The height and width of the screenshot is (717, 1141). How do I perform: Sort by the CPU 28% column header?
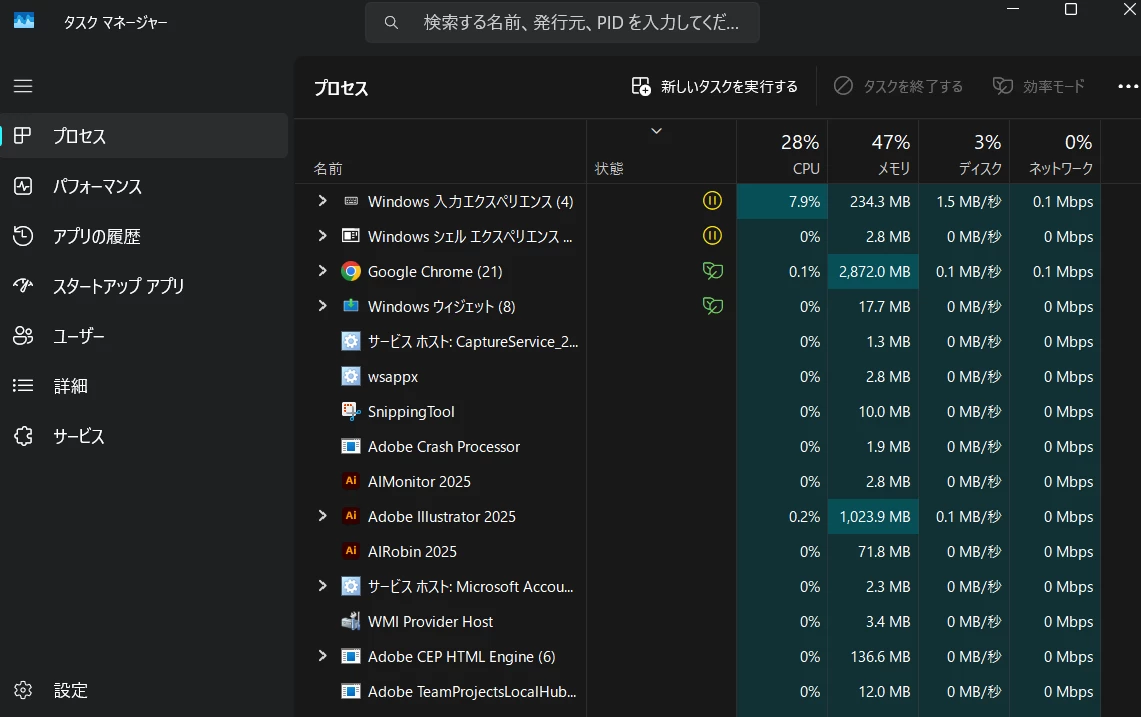782,151
